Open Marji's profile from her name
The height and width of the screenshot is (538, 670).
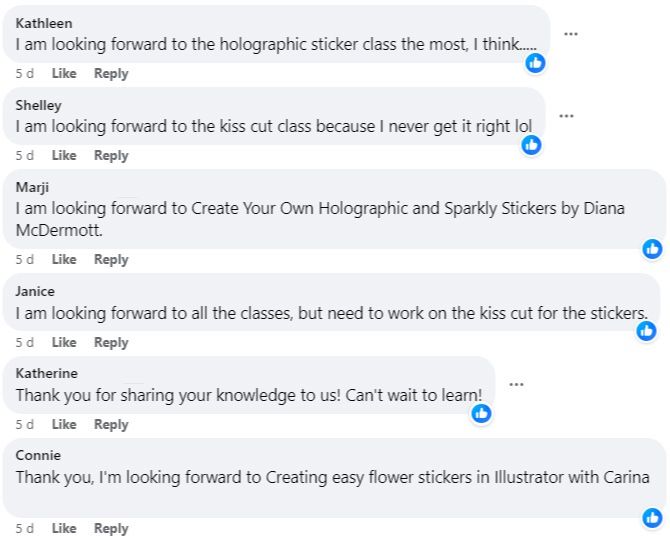tap(33, 187)
